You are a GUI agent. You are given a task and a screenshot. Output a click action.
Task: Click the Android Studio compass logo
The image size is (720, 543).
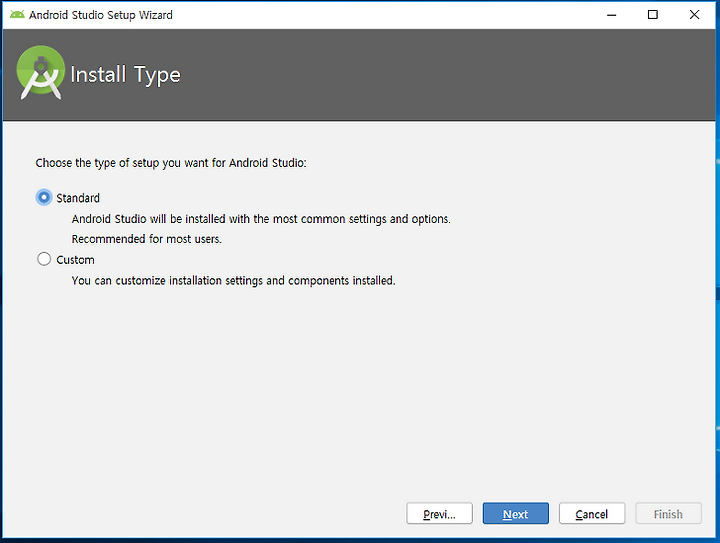[40, 73]
